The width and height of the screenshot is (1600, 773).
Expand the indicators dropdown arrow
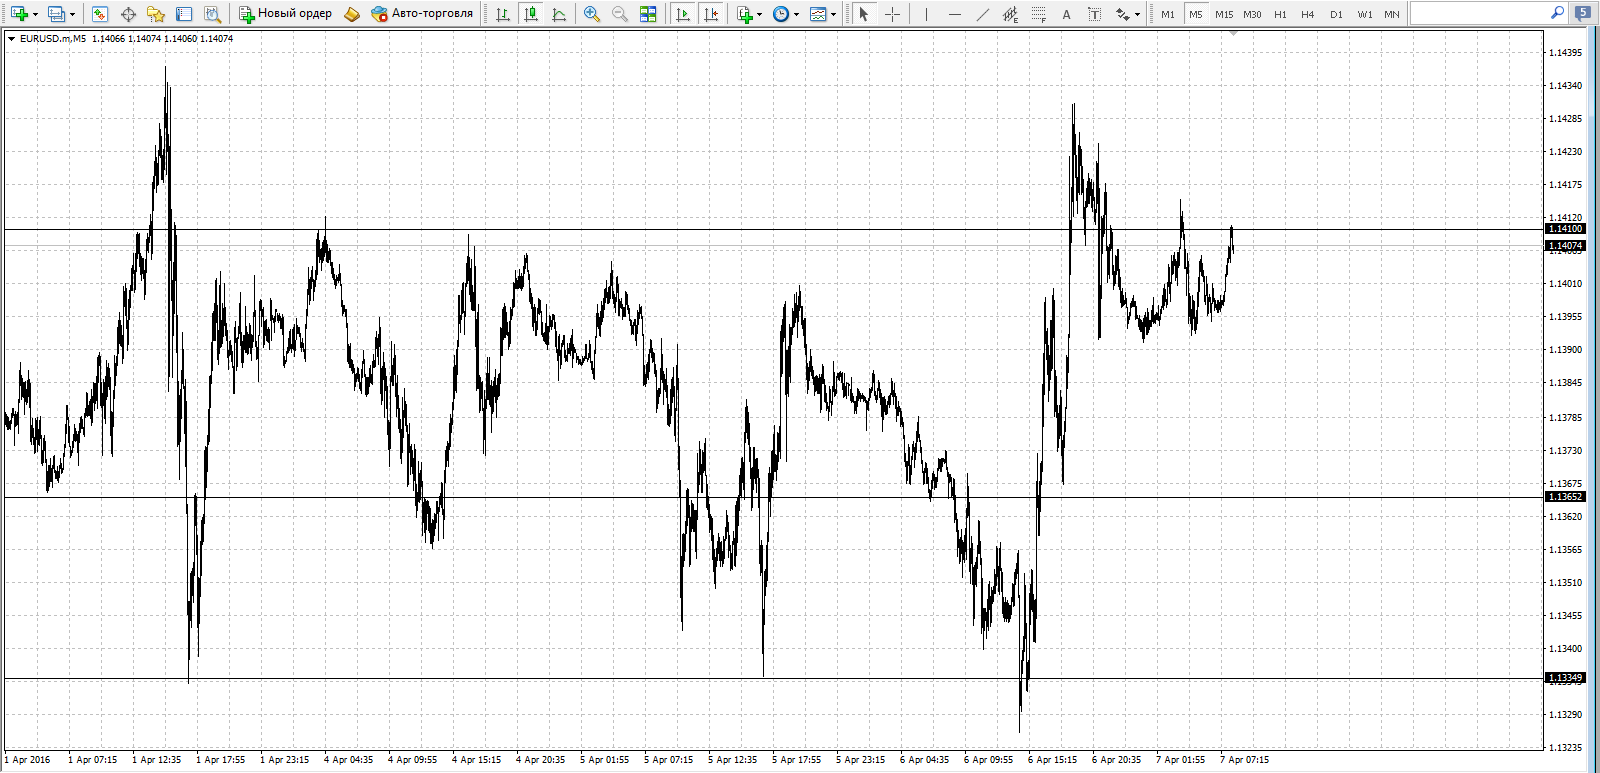[x=760, y=14]
